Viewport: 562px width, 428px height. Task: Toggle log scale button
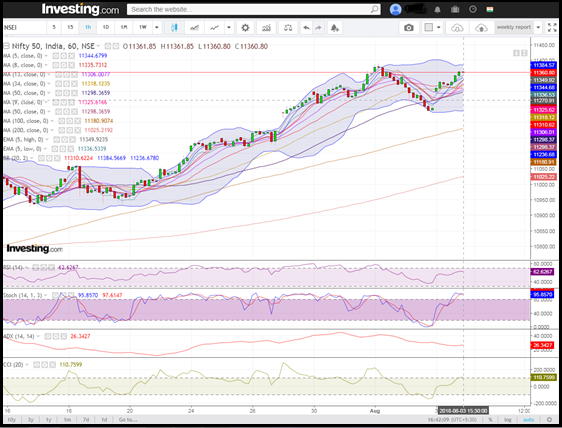pyautogui.click(x=508, y=420)
